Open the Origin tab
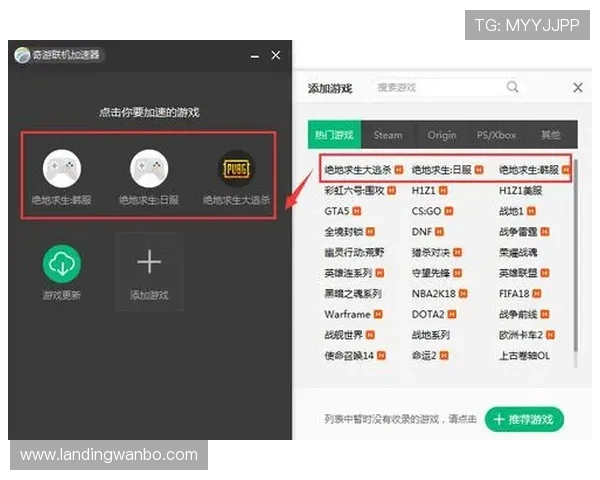Viewport: 600px width, 480px height. 442,135
